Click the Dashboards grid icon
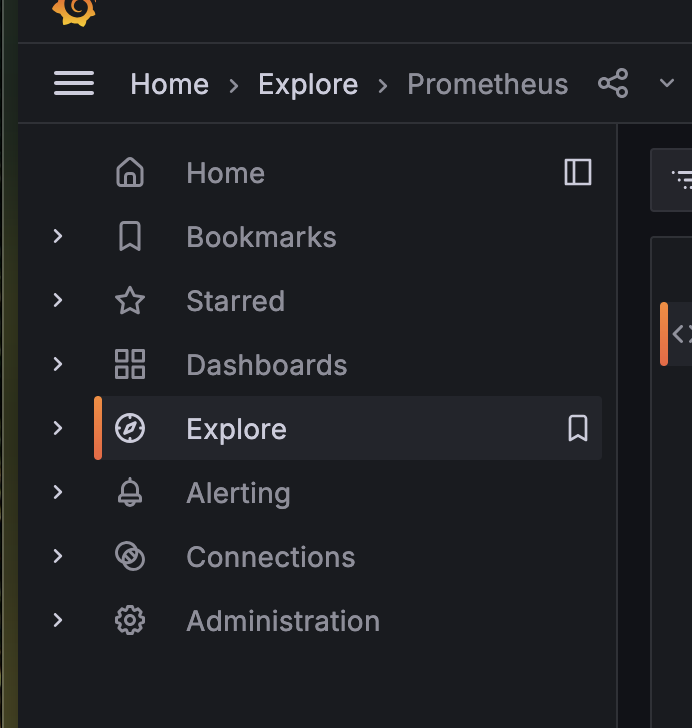692x728 pixels. [130, 365]
